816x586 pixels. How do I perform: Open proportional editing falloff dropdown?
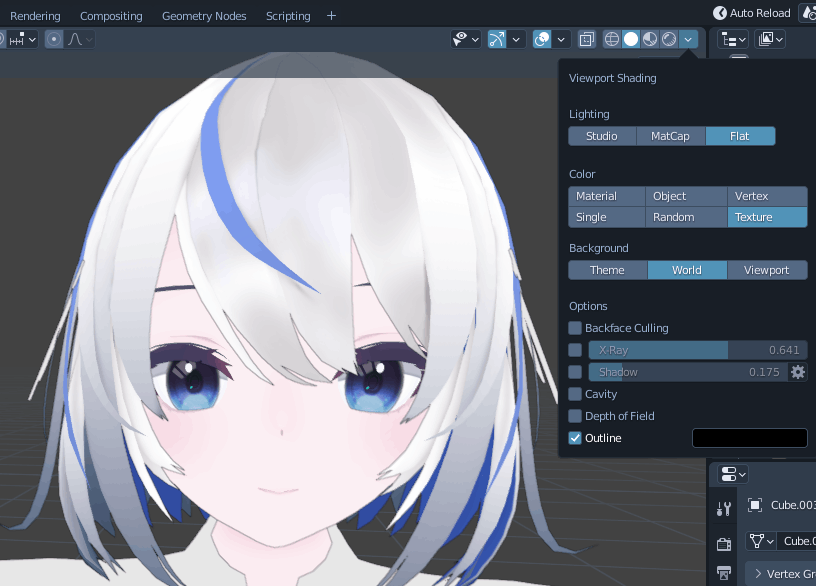[80, 39]
